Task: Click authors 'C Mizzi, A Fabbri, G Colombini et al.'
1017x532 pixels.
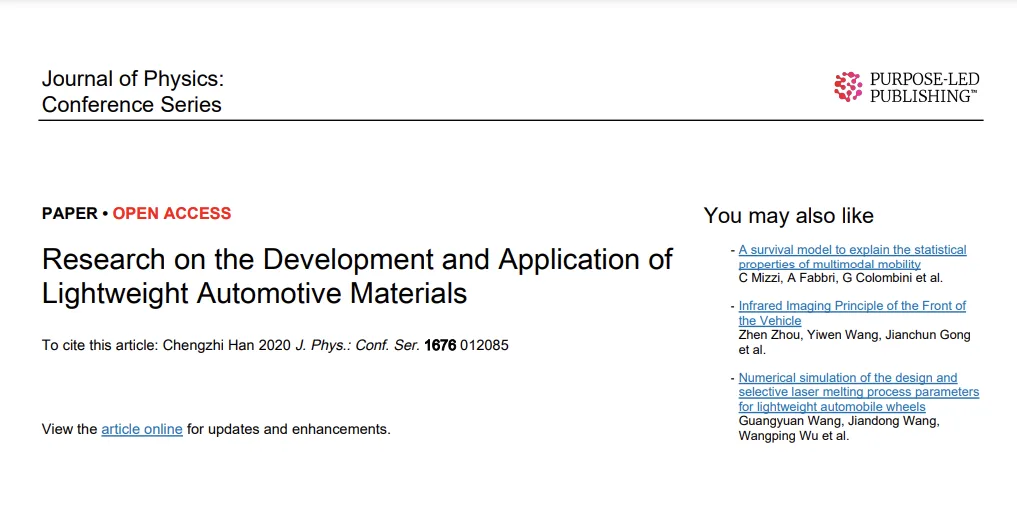Action: tap(841, 278)
